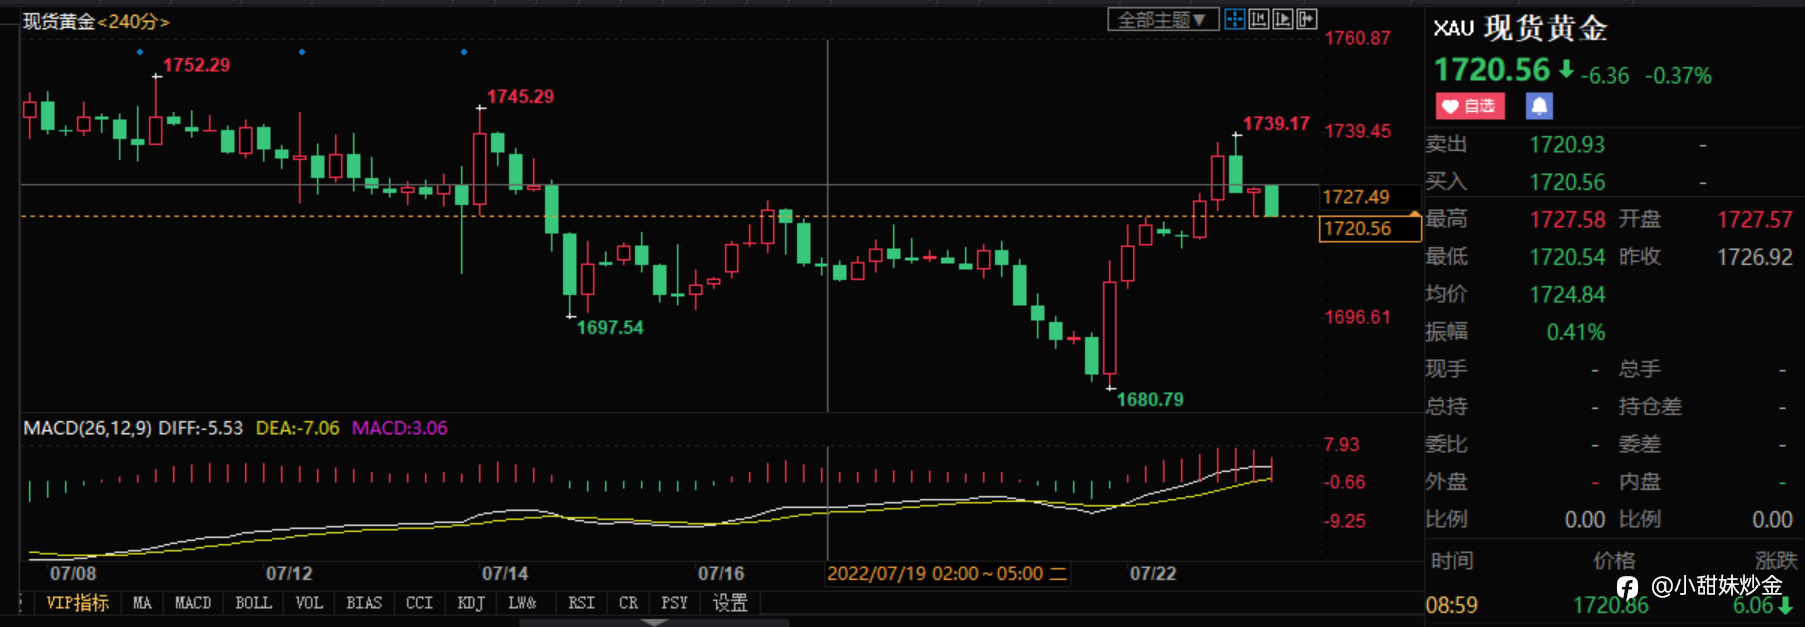Switch to the BOLL indicator
1805x627 pixels.
(x=253, y=603)
